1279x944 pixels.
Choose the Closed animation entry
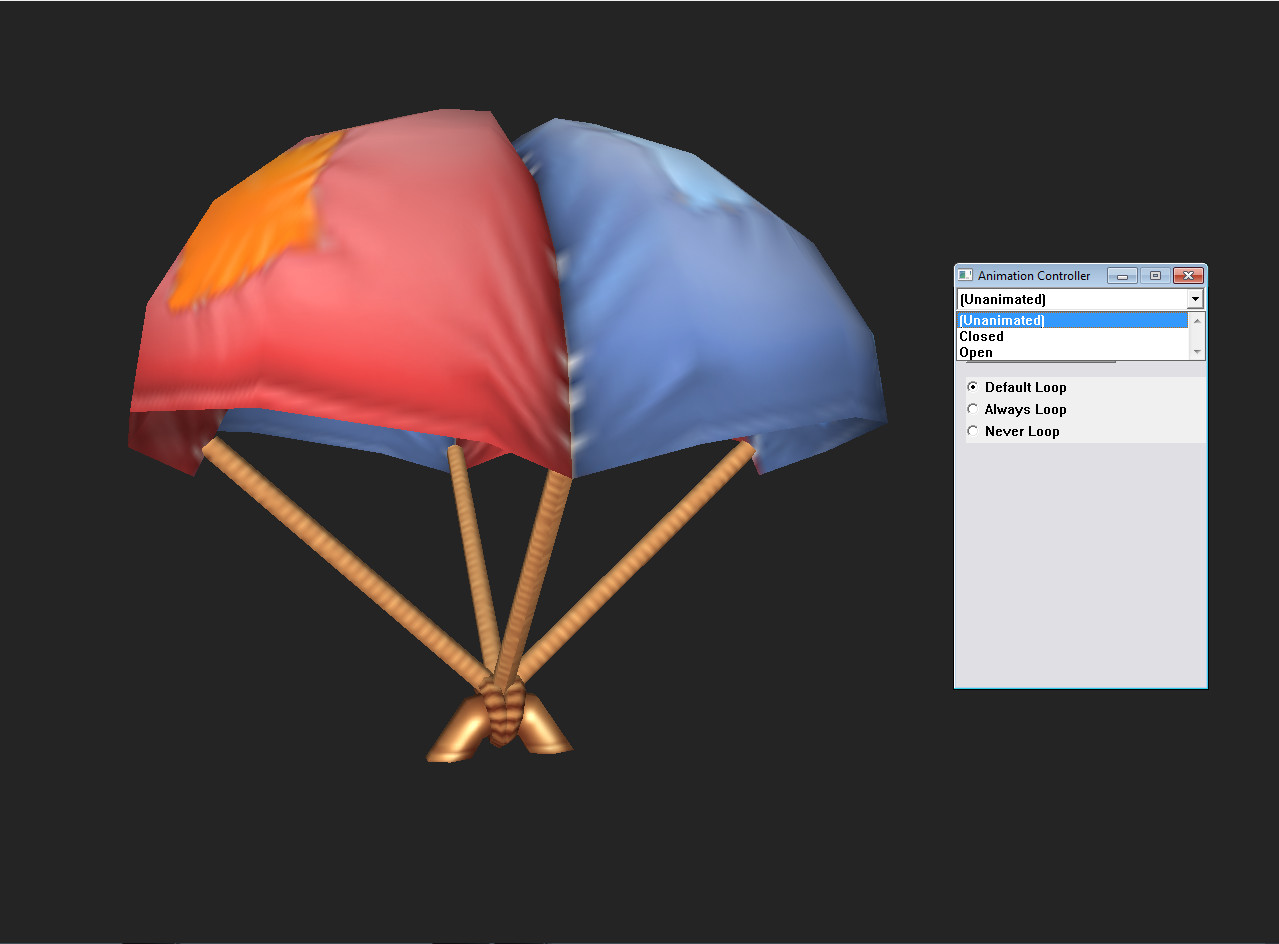pyautogui.click(x=1072, y=336)
